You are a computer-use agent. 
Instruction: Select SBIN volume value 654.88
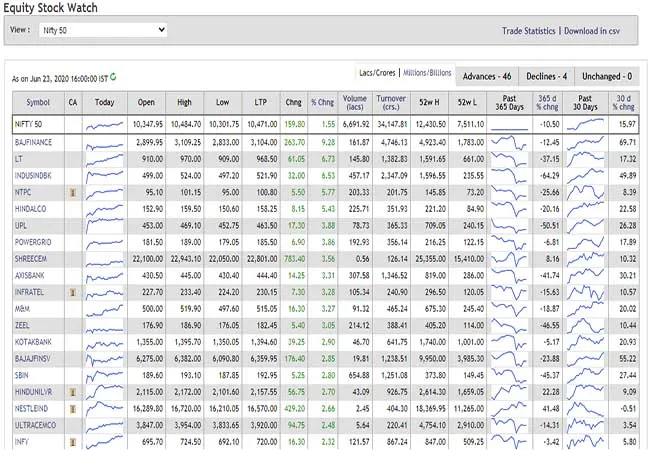359,375
